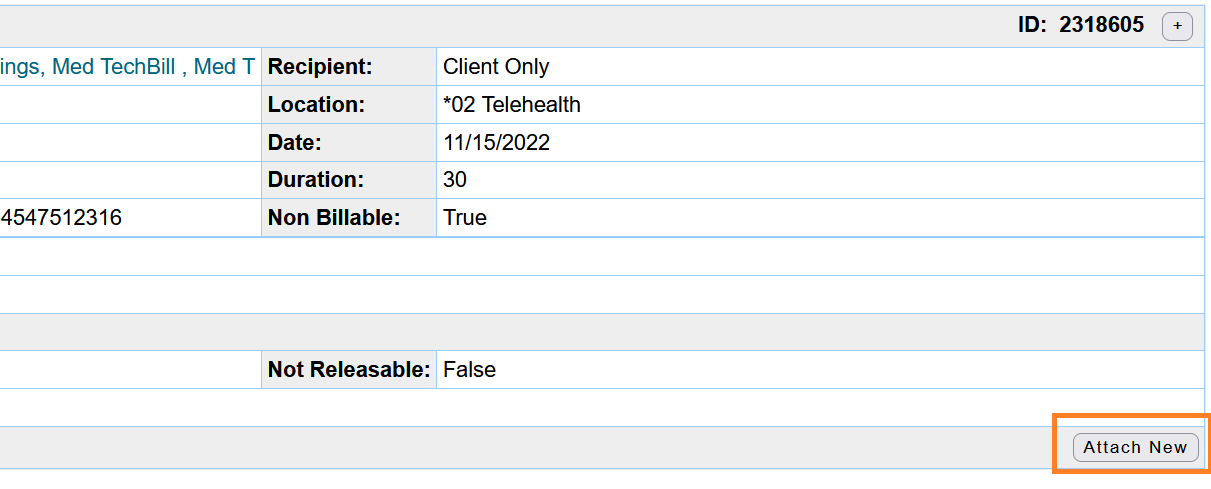Click the number 4547512316

tap(61, 218)
